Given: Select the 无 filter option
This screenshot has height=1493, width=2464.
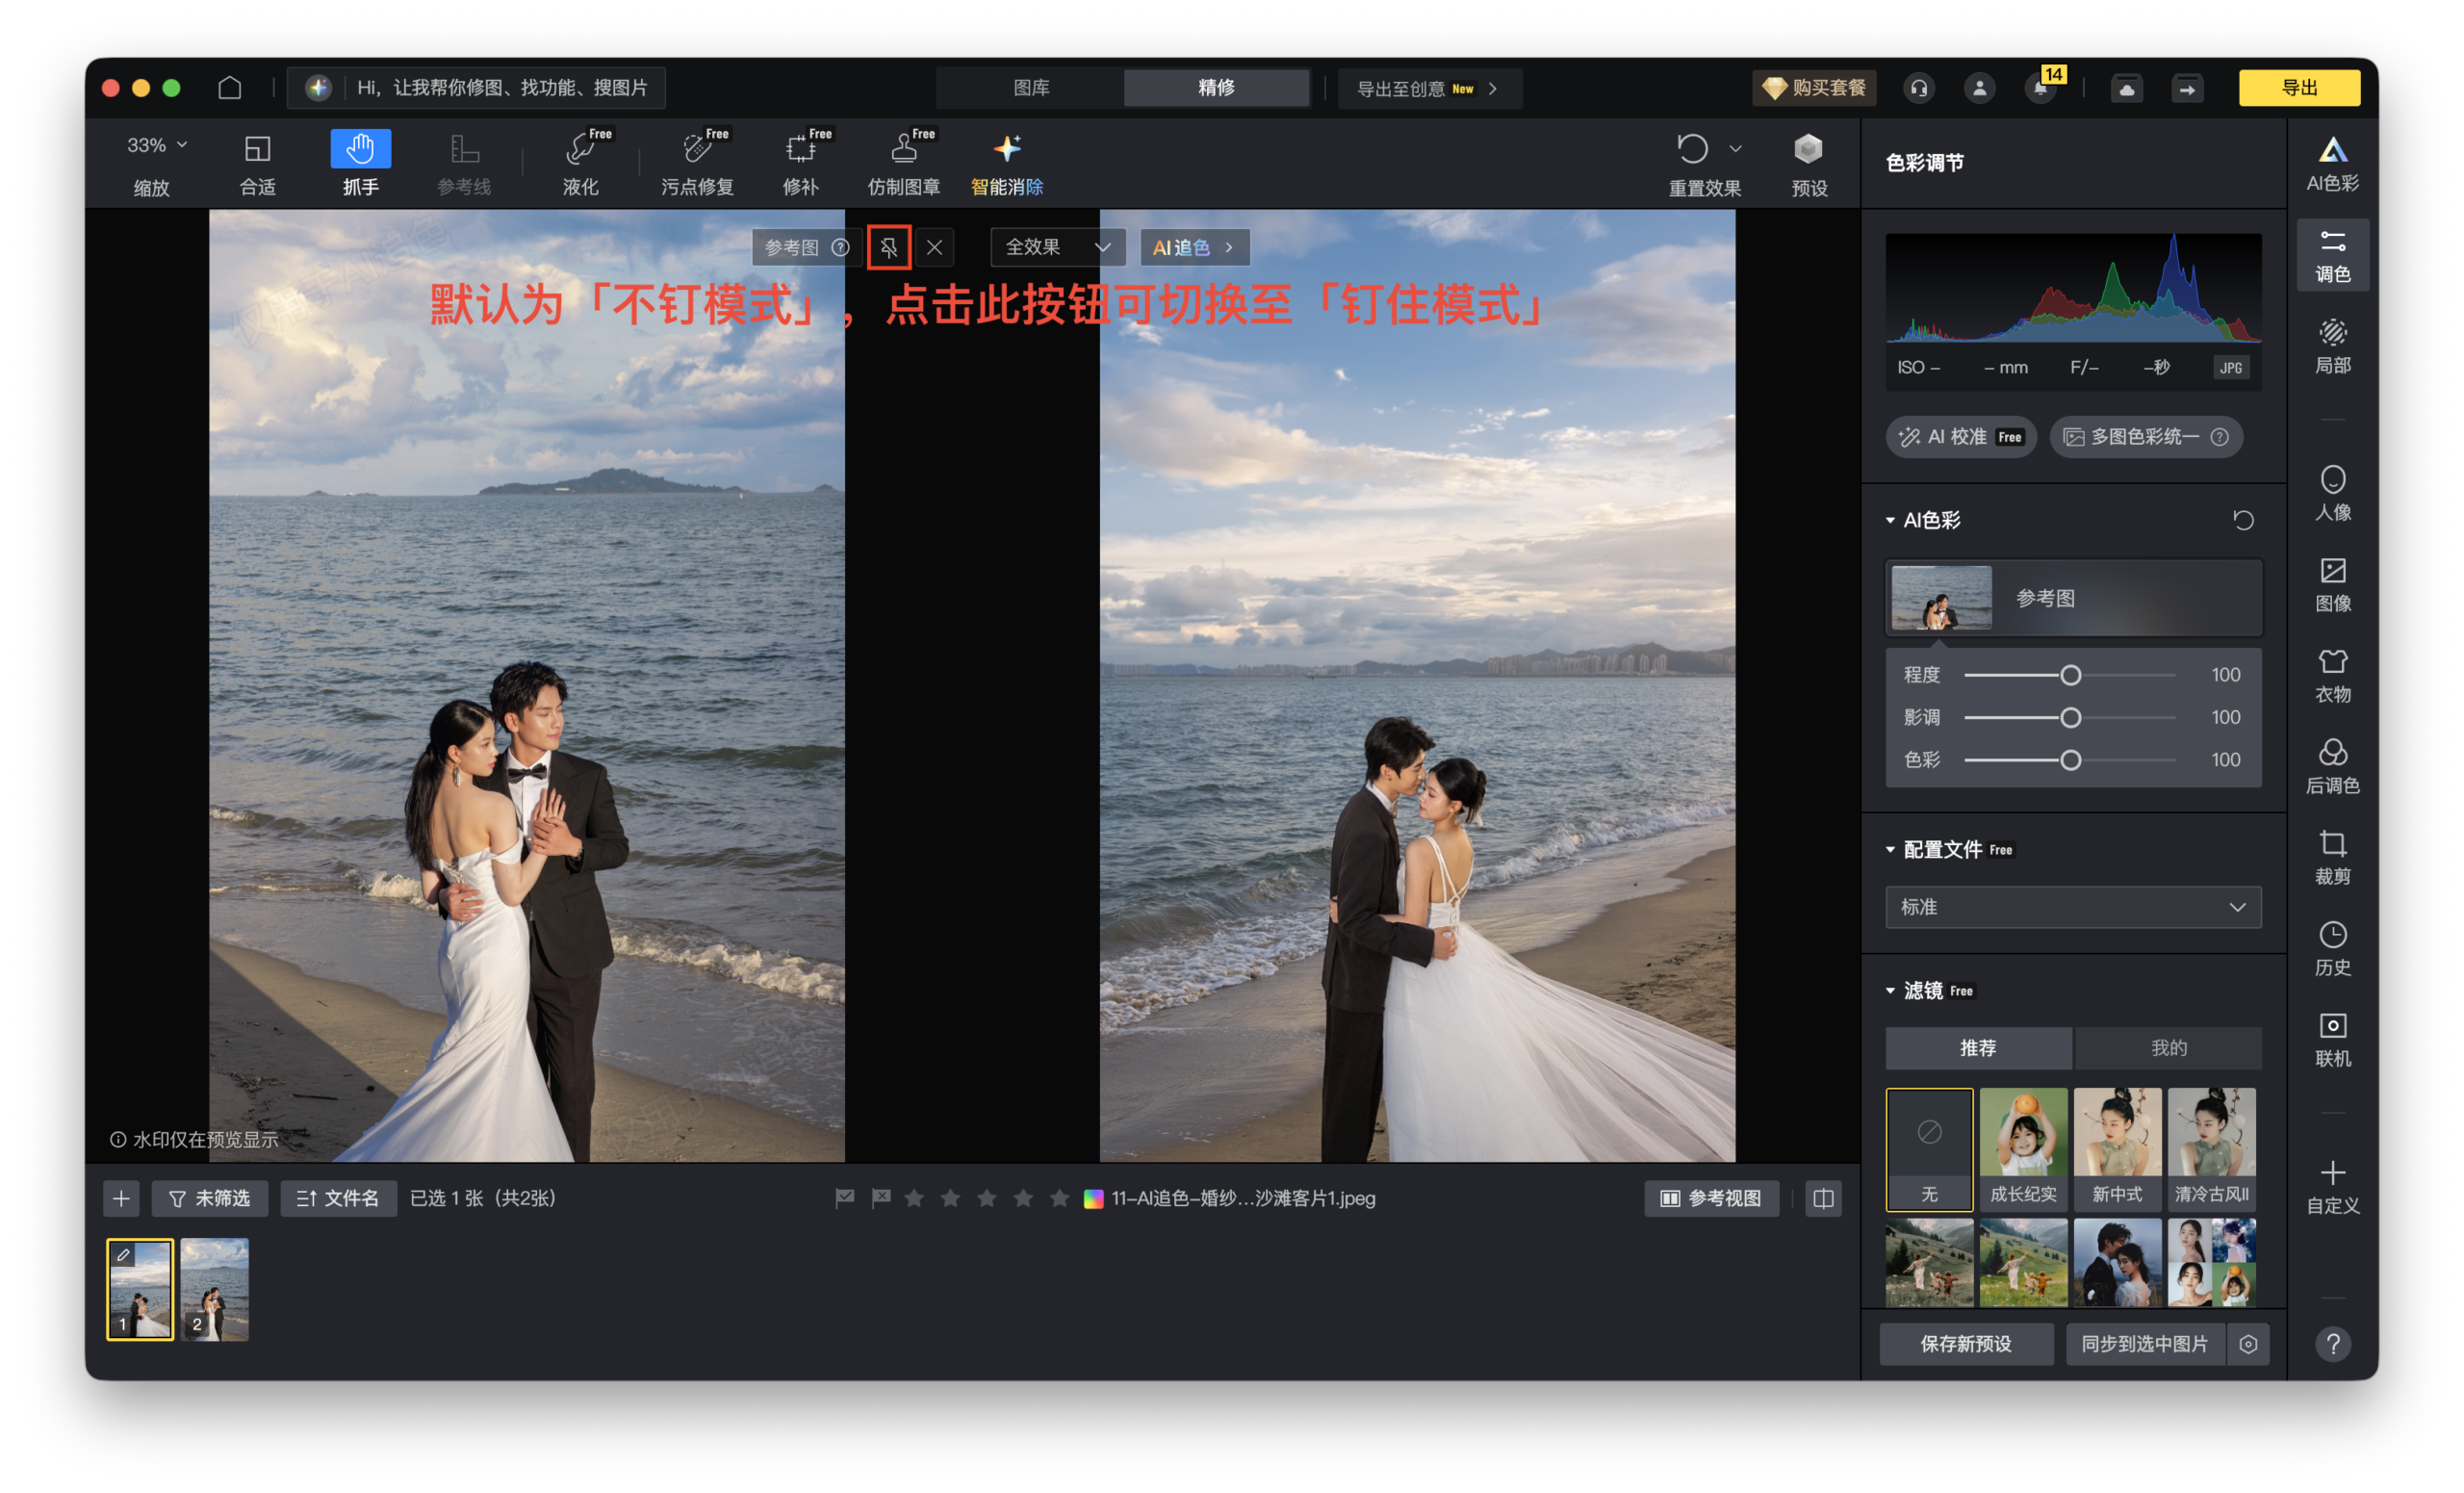Looking at the screenshot, I should [x=1929, y=1149].
